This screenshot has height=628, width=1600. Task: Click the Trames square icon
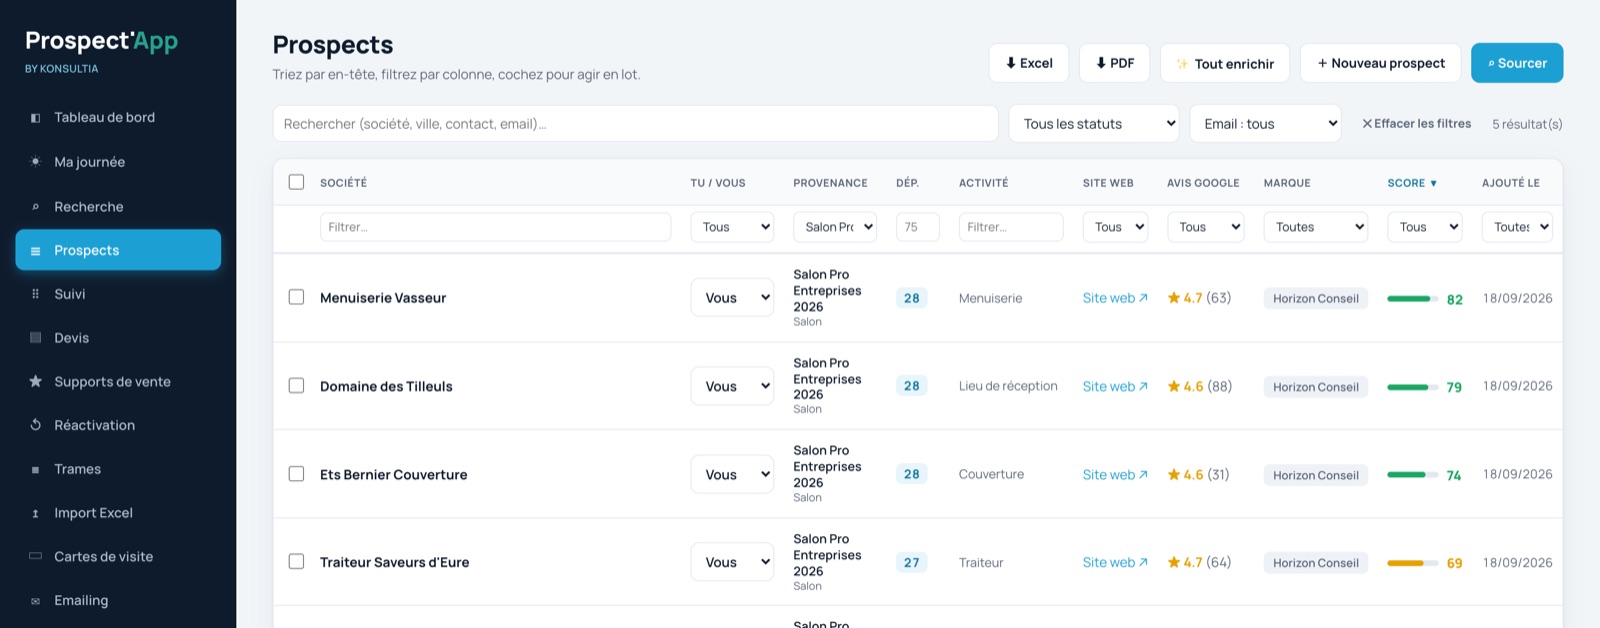[35, 469]
